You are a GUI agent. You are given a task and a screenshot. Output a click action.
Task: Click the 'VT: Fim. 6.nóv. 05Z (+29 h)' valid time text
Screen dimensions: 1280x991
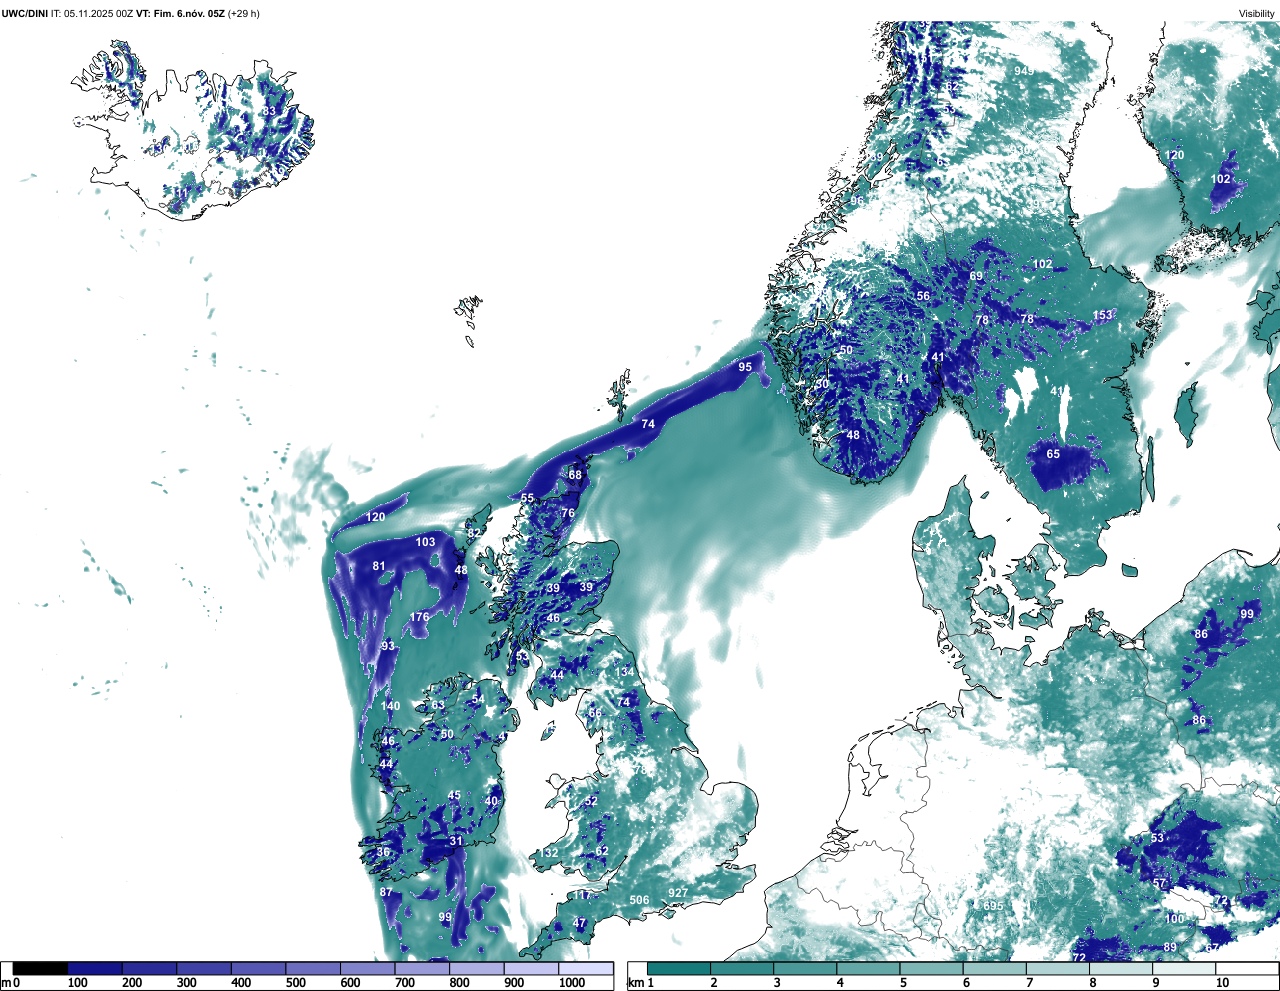(x=198, y=13)
